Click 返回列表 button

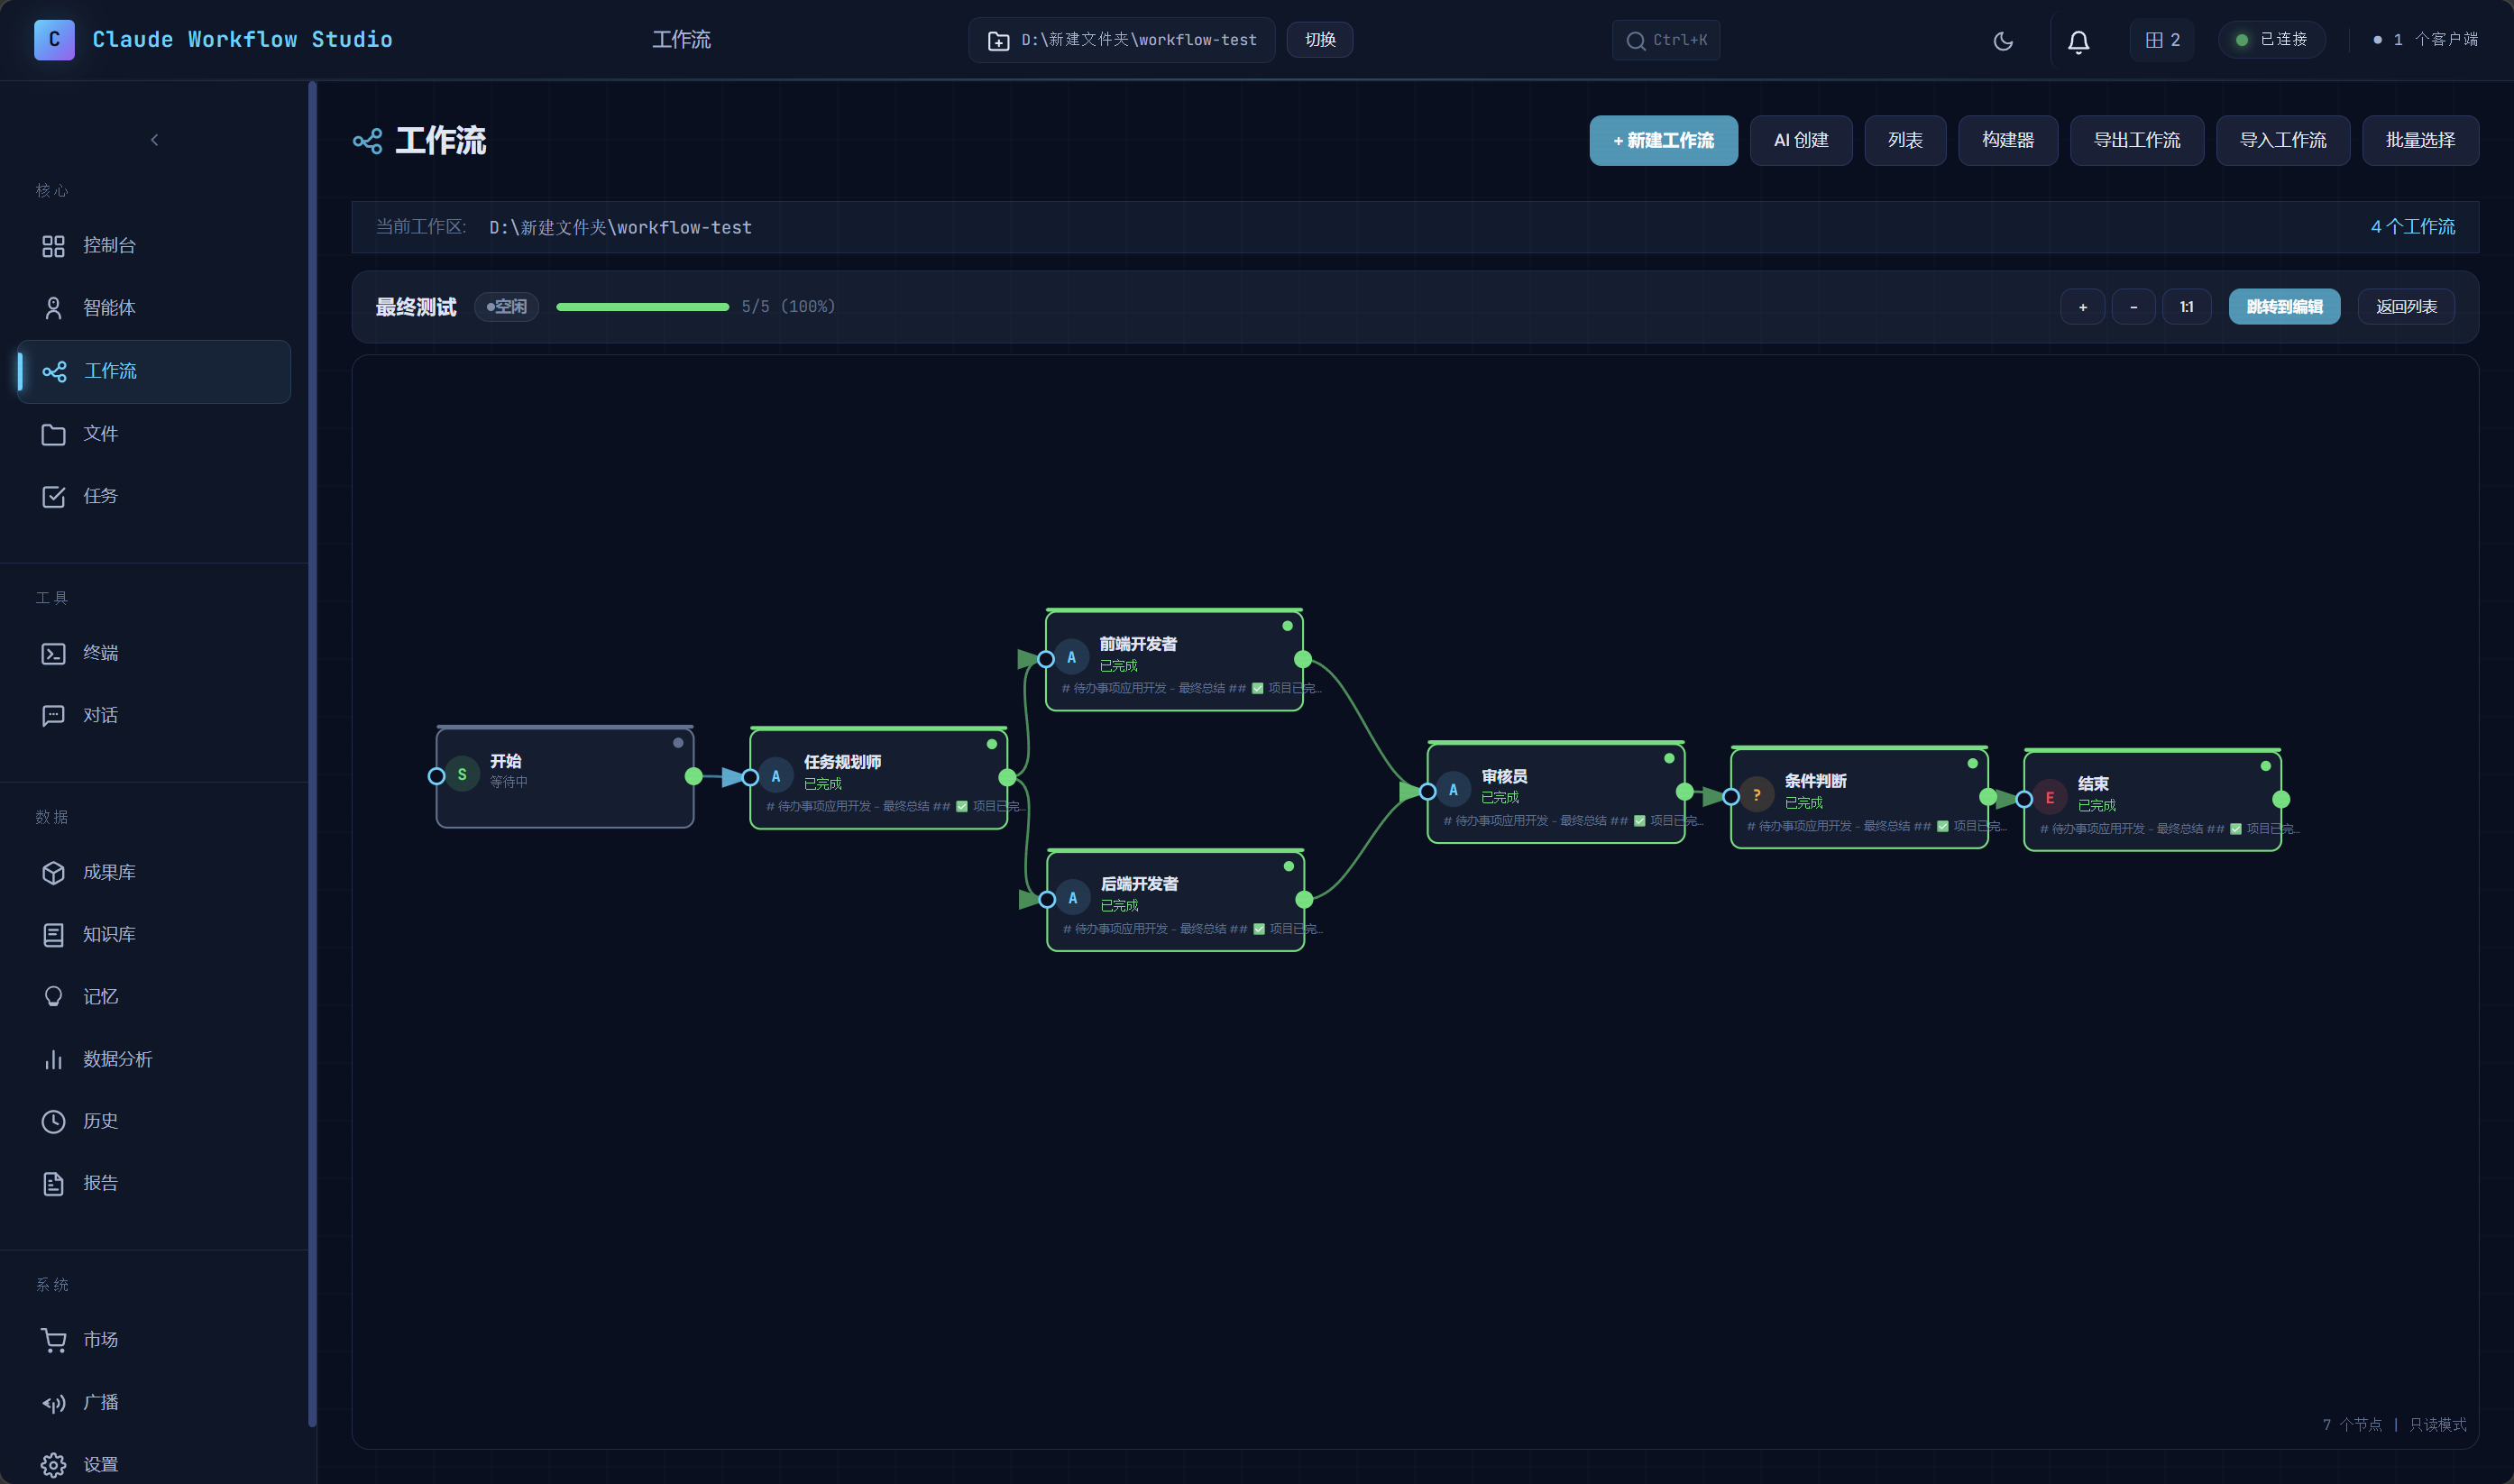point(2406,307)
